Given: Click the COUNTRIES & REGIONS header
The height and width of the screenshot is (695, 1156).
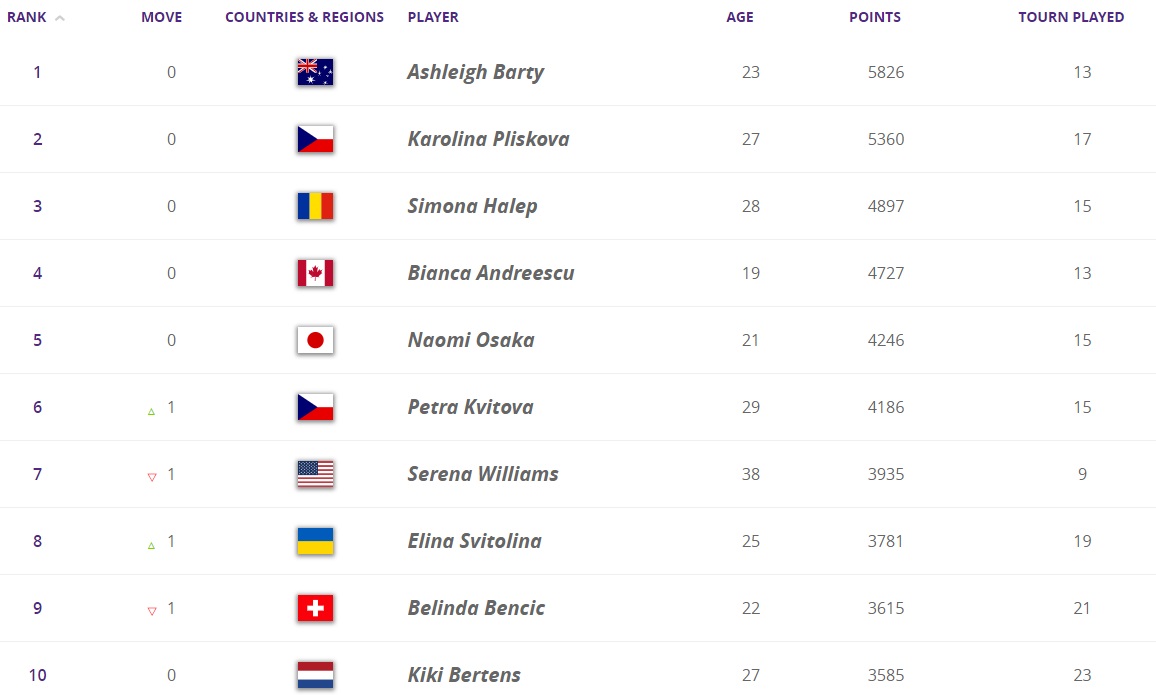Looking at the screenshot, I should point(304,17).
